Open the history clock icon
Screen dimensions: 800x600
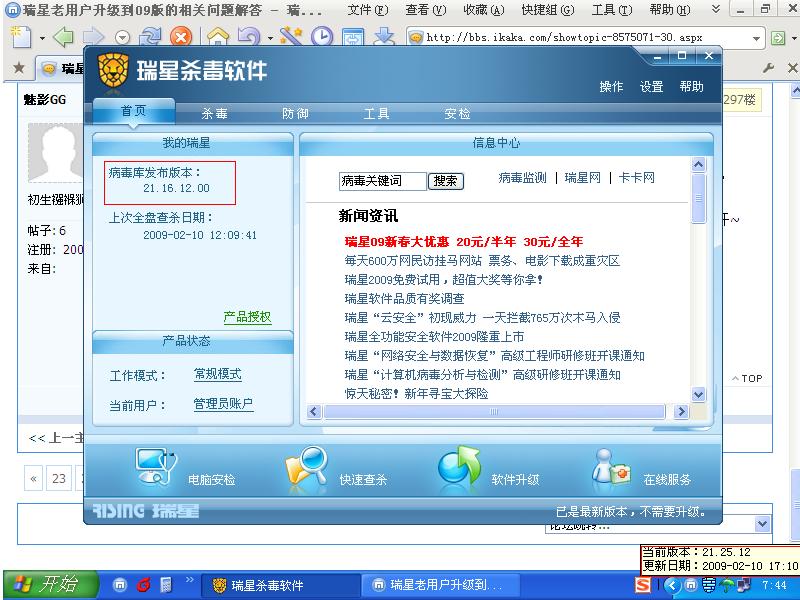[322, 37]
